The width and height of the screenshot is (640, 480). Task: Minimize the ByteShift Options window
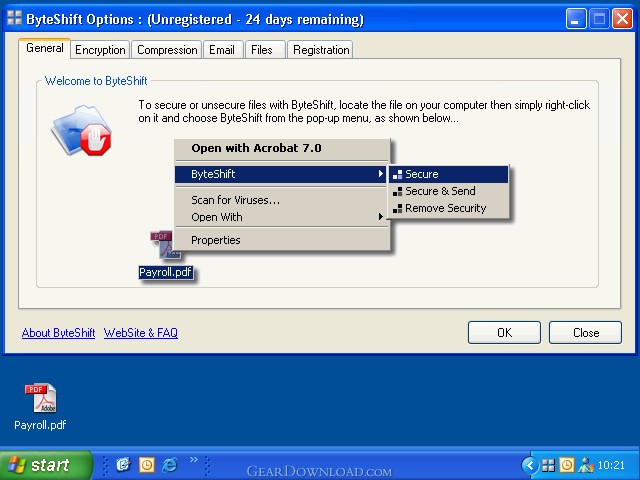click(x=576, y=19)
